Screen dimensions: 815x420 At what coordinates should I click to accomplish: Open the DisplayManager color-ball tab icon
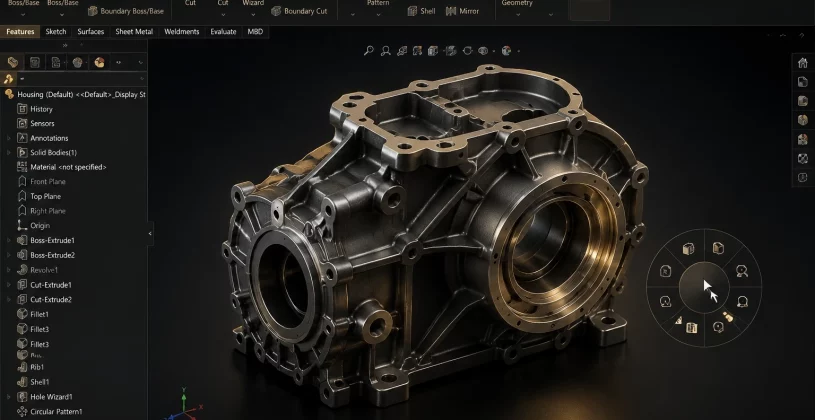[99, 63]
